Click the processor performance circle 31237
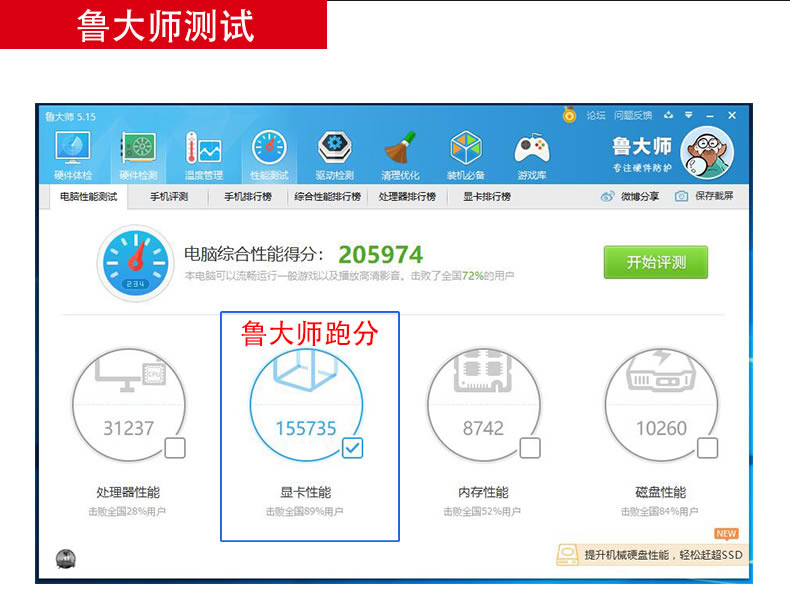The image size is (790, 615). point(128,404)
